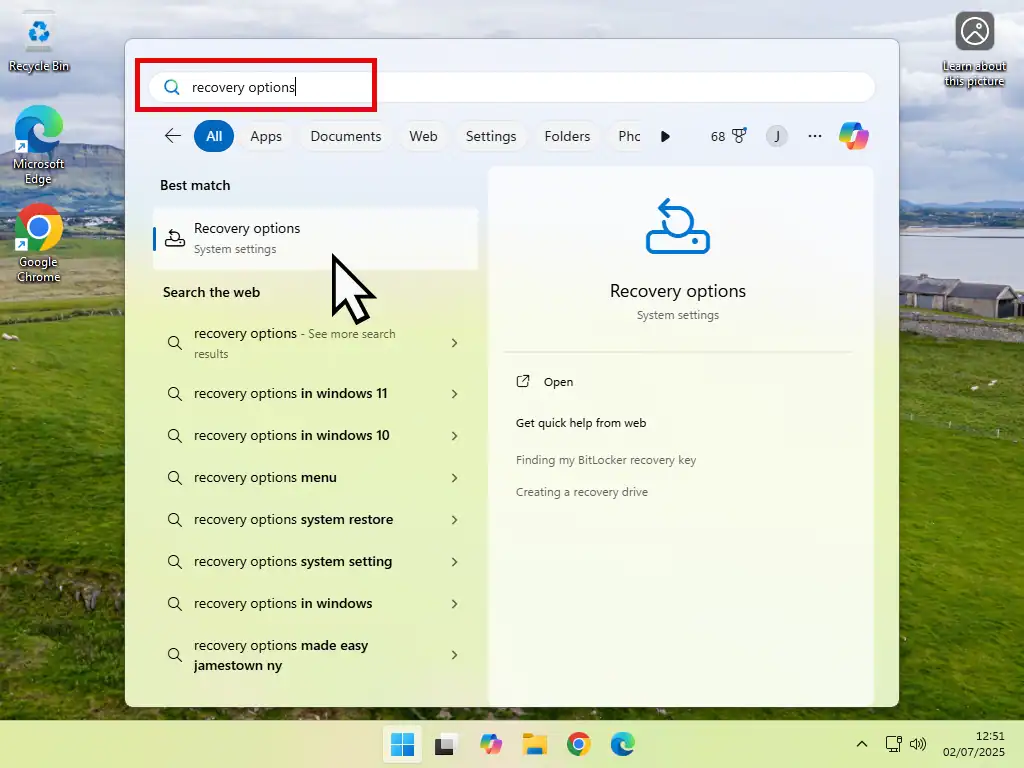1024x768 pixels.
Task: Open File Explorer from the taskbar
Action: (535, 744)
